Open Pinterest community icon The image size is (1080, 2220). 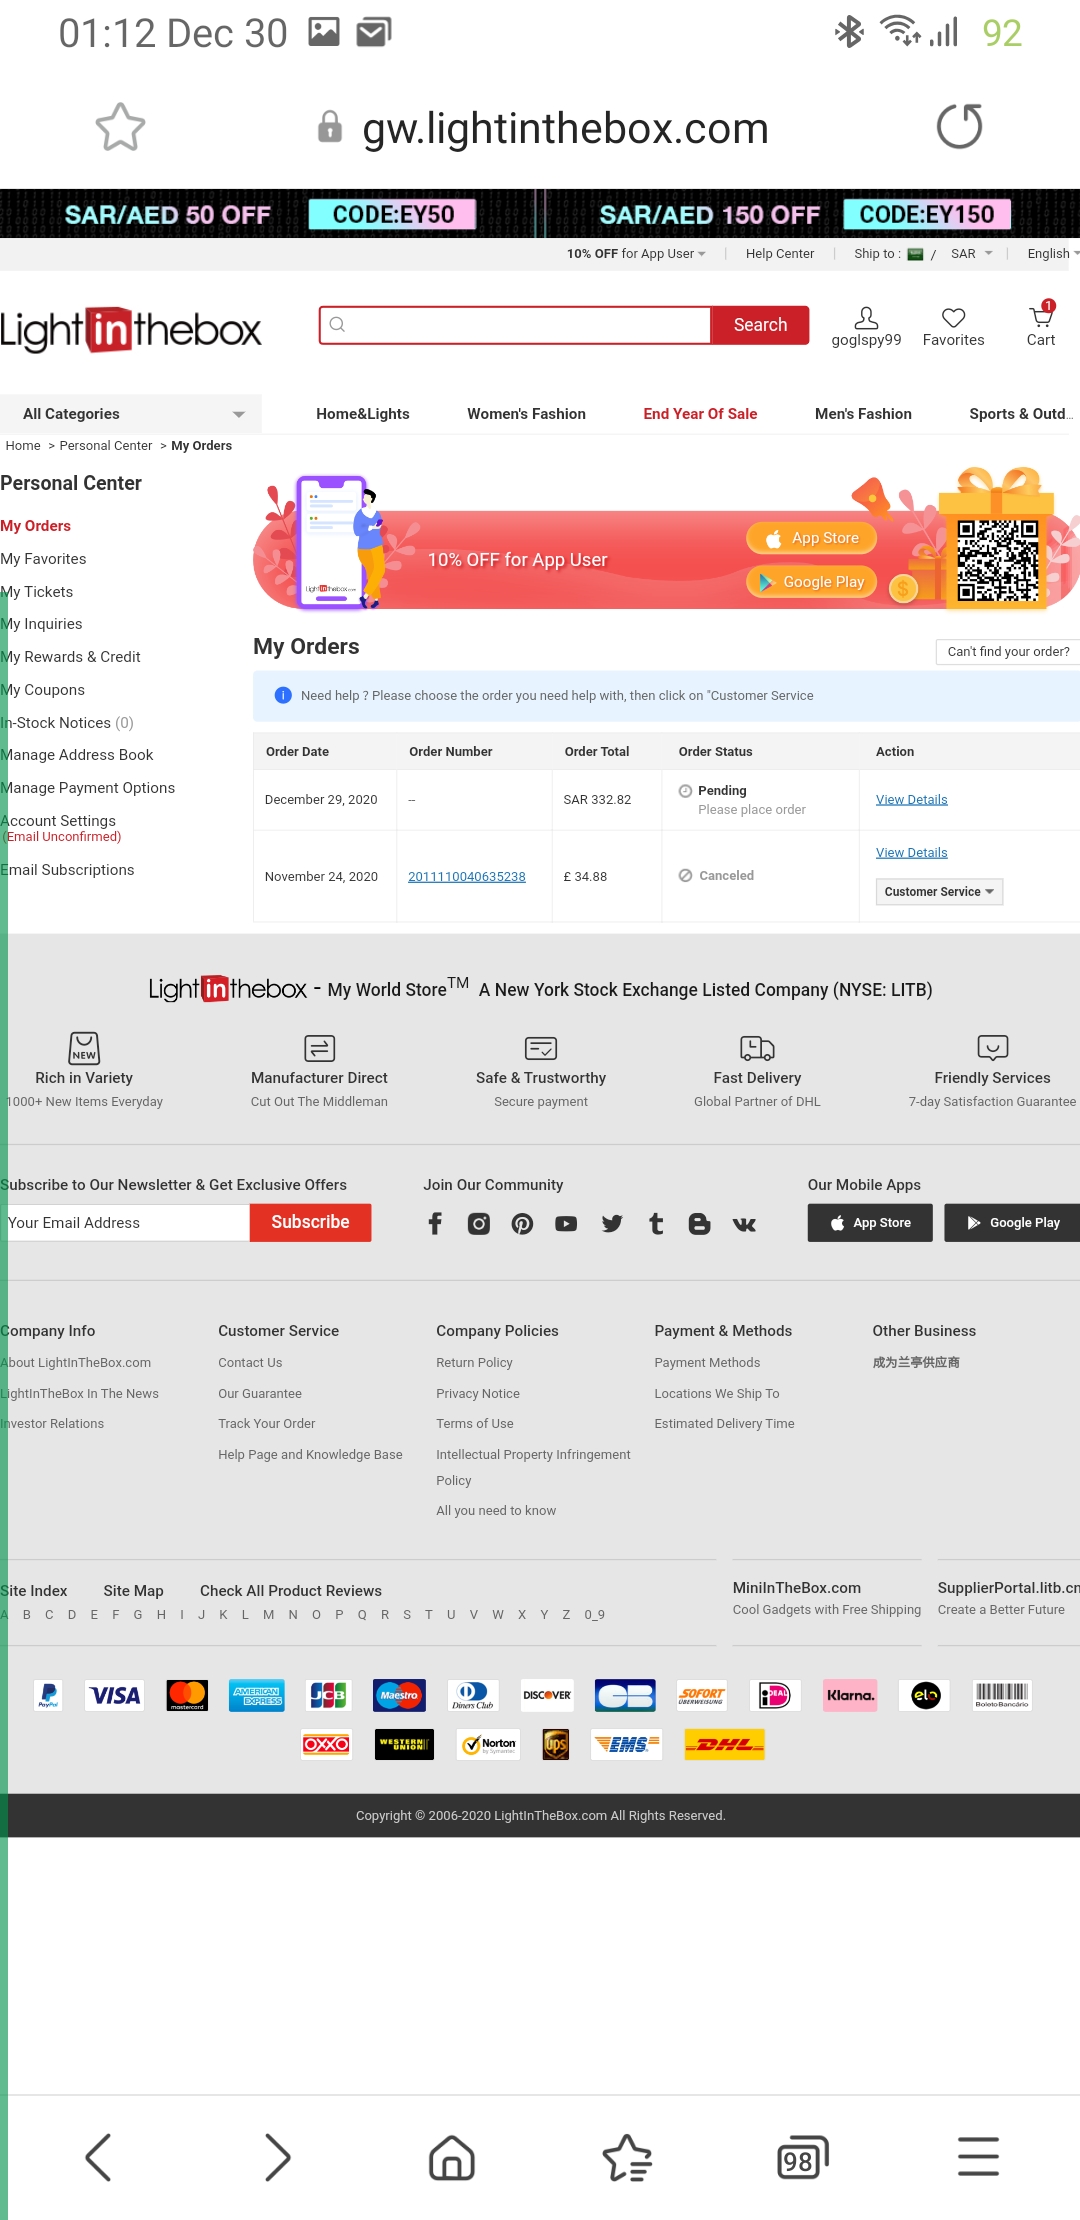pyautogui.click(x=522, y=1224)
